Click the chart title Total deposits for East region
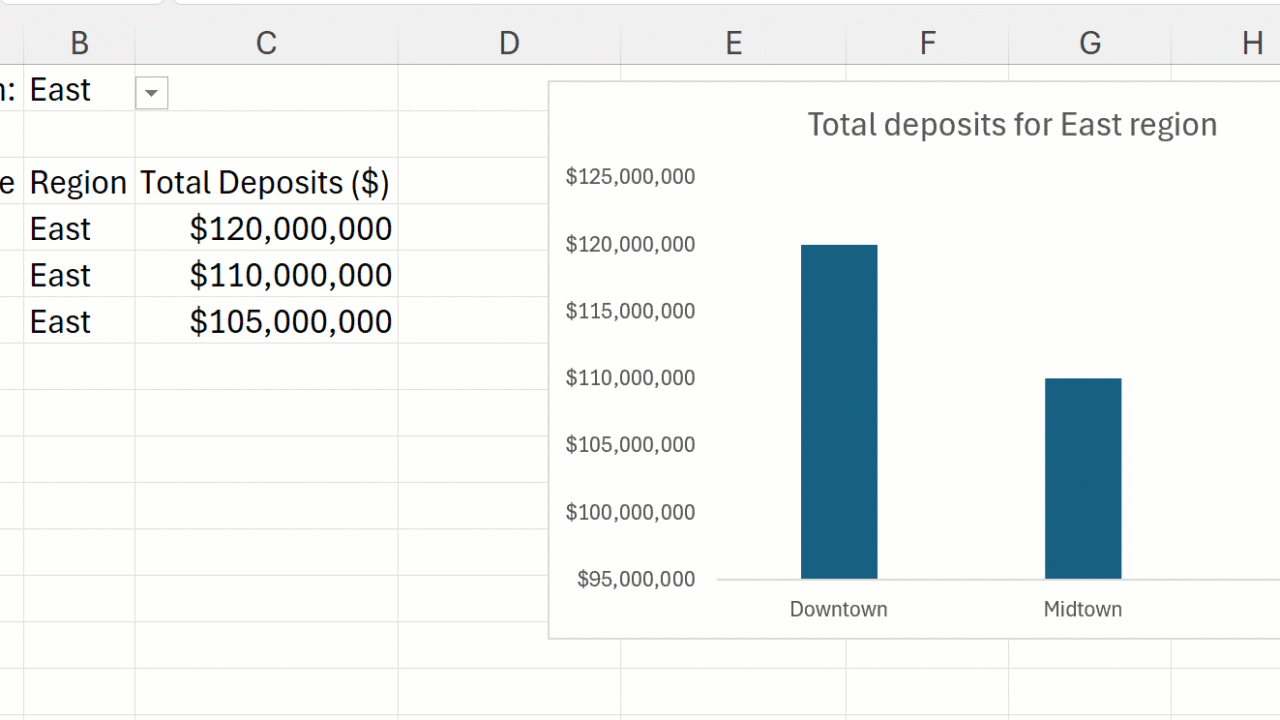 click(1012, 125)
